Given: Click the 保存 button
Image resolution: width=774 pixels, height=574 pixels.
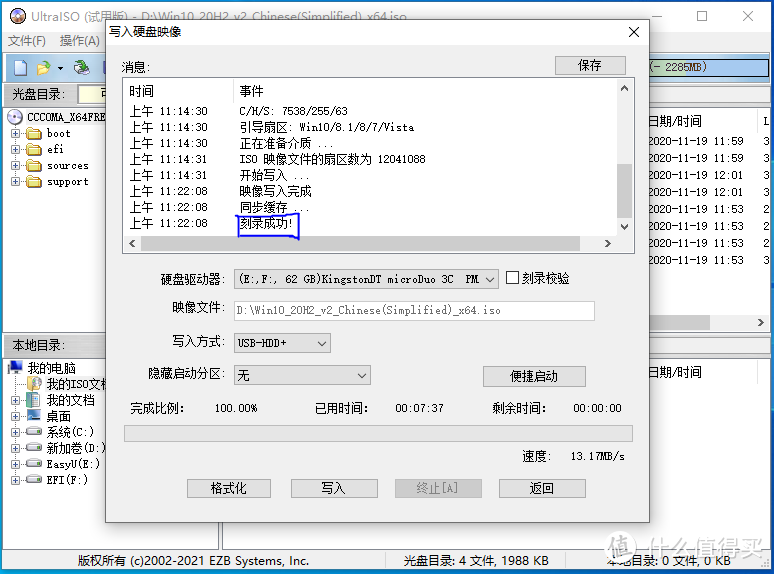Looking at the screenshot, I should click(x=590, y=65).
